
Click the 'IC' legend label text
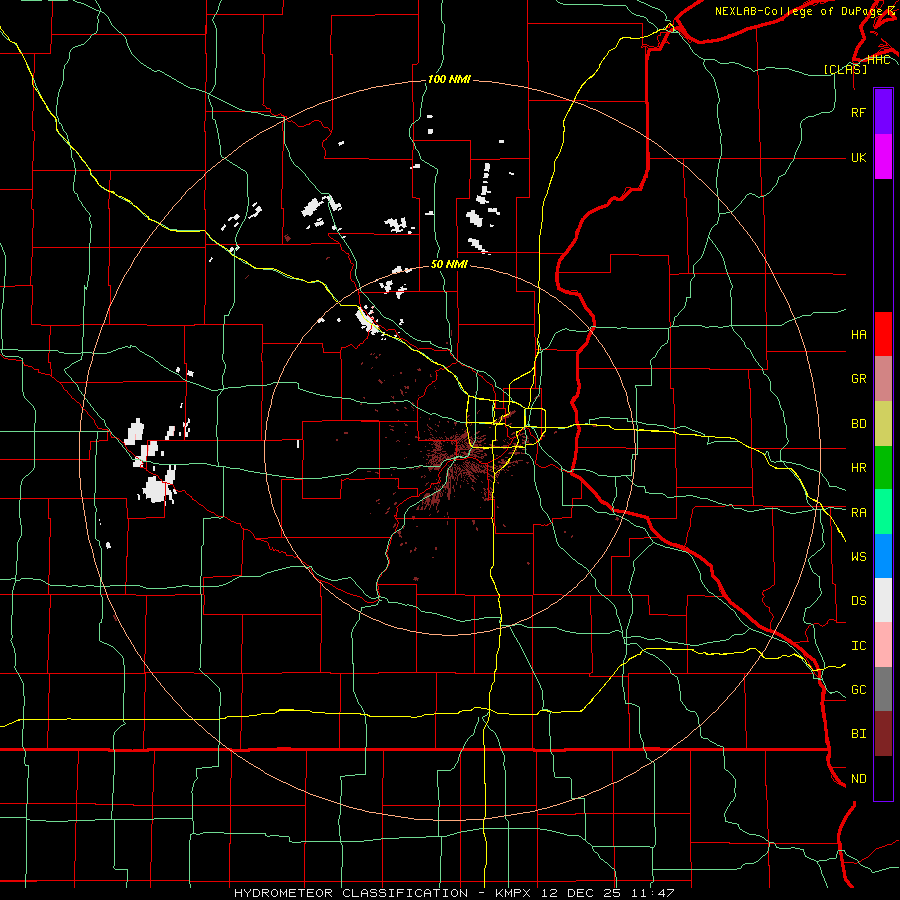858,645
